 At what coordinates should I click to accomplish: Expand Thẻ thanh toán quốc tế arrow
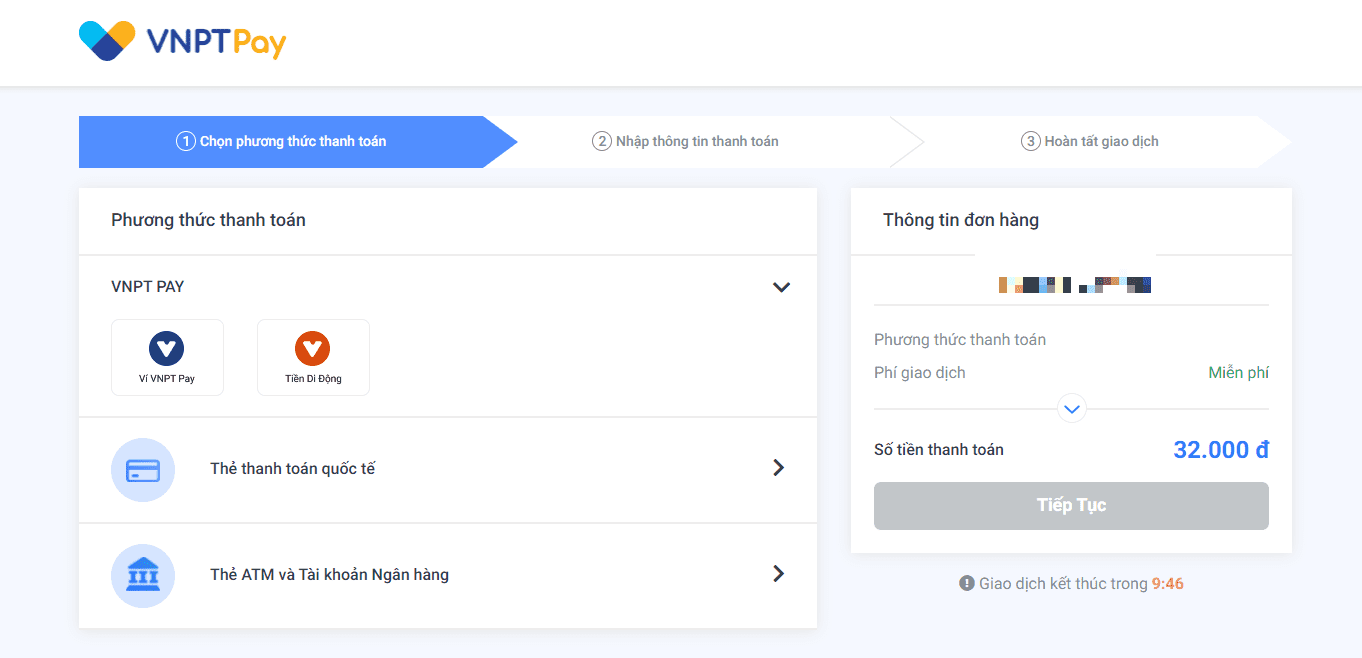(x=779, y=468)
